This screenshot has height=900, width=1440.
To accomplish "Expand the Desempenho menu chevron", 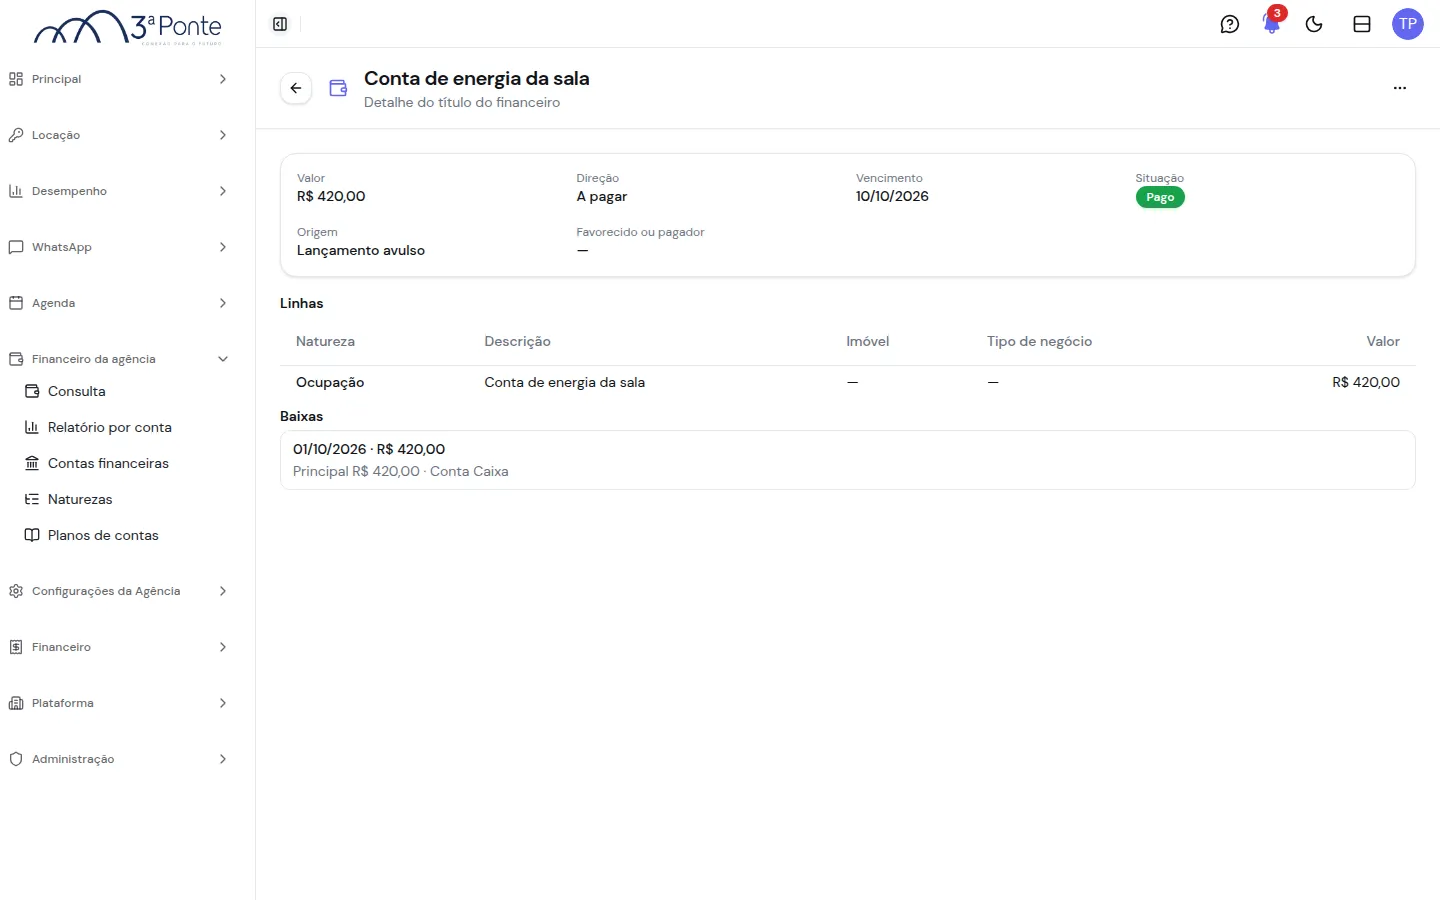I will click(x=223, y=191).
